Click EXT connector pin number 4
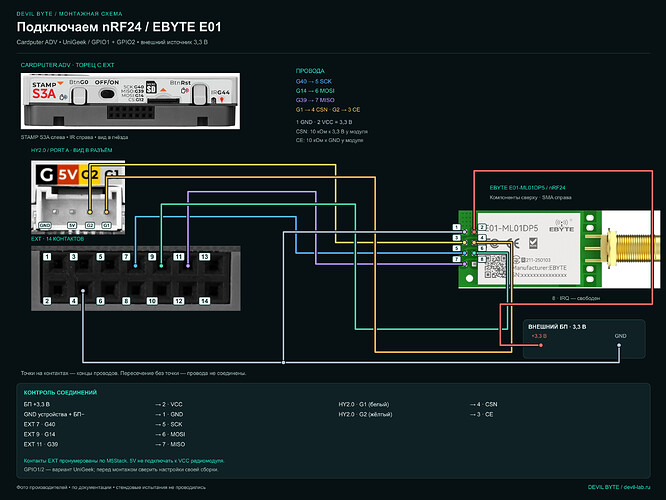This screenshot has width=666, height=500. pyautogui.click(x=73, y=301)
